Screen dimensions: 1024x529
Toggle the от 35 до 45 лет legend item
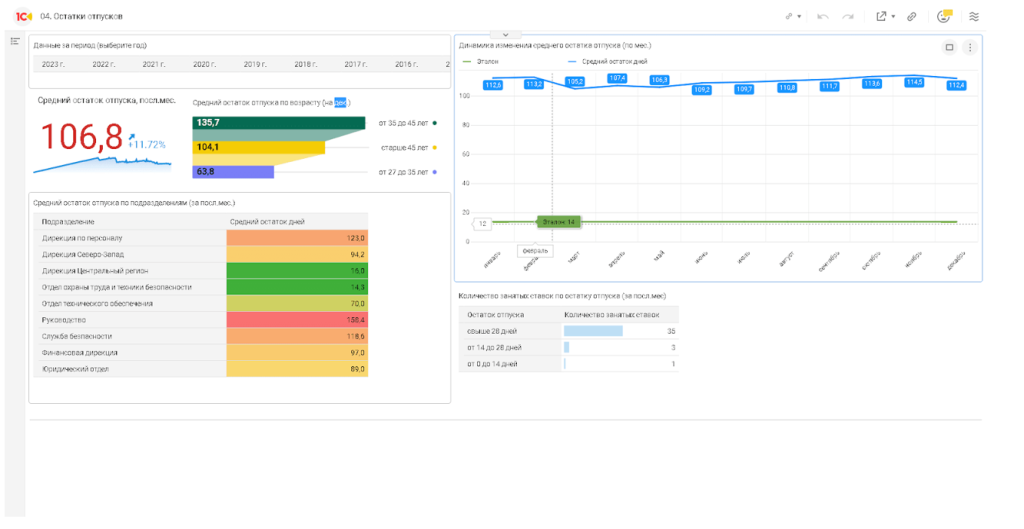pyautogui.click(x=408, y=123)
